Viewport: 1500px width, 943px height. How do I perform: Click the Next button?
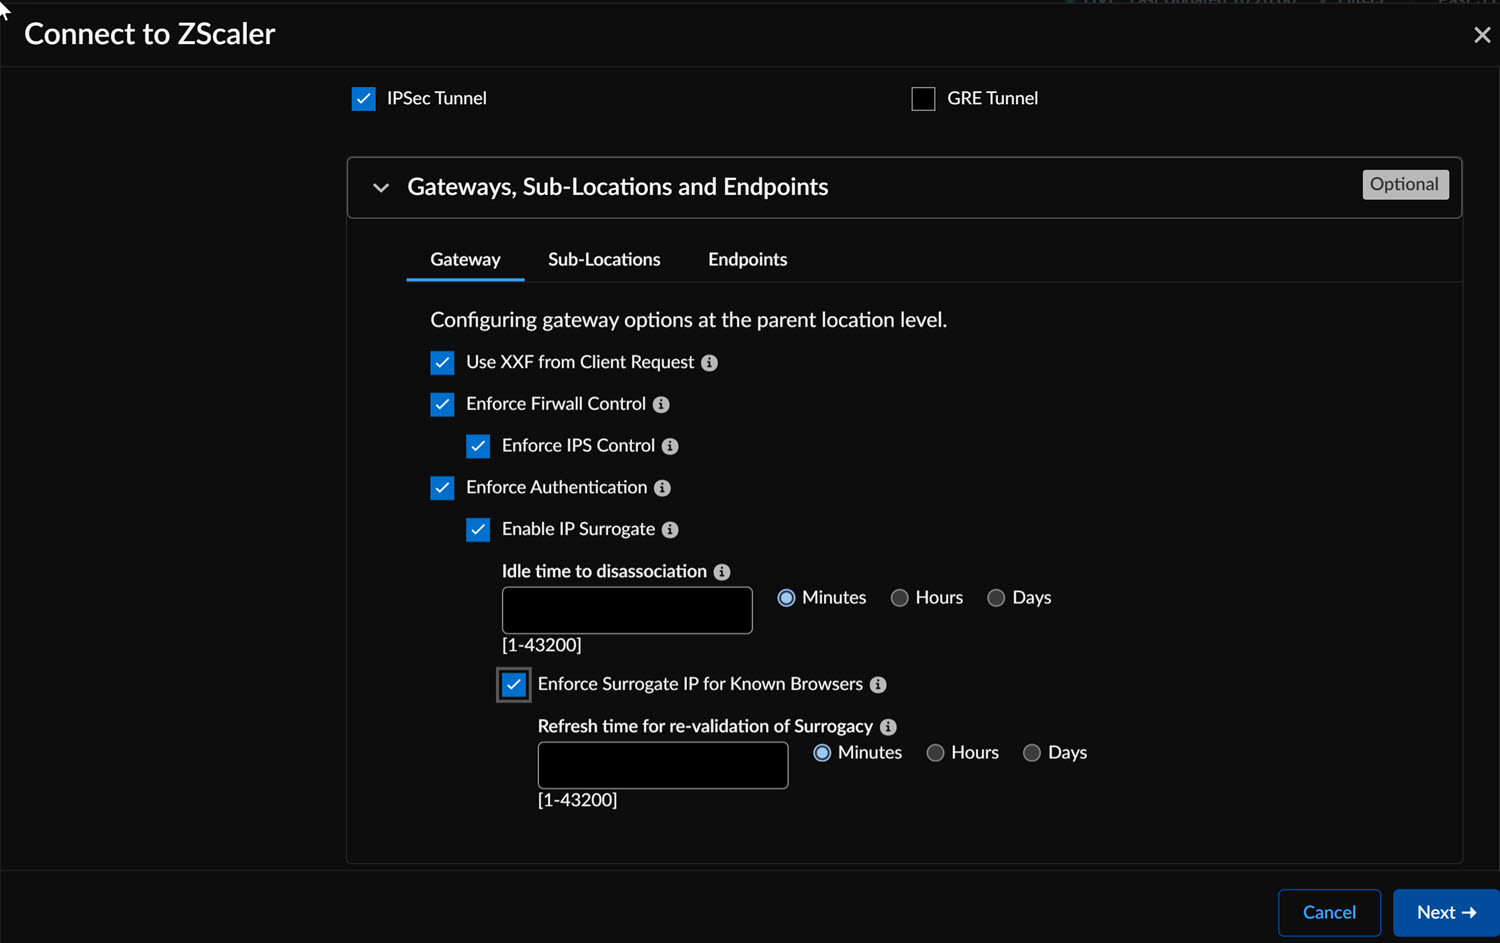coord(1445,912)
